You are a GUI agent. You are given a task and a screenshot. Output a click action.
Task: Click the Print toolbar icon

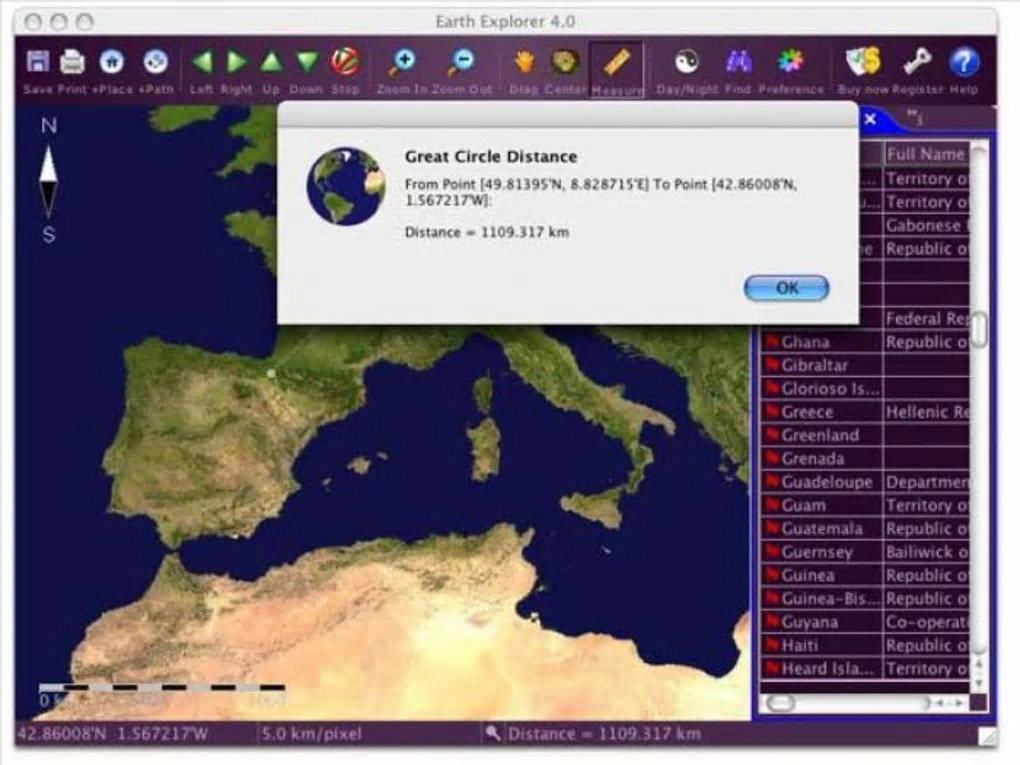pos(72,62)
